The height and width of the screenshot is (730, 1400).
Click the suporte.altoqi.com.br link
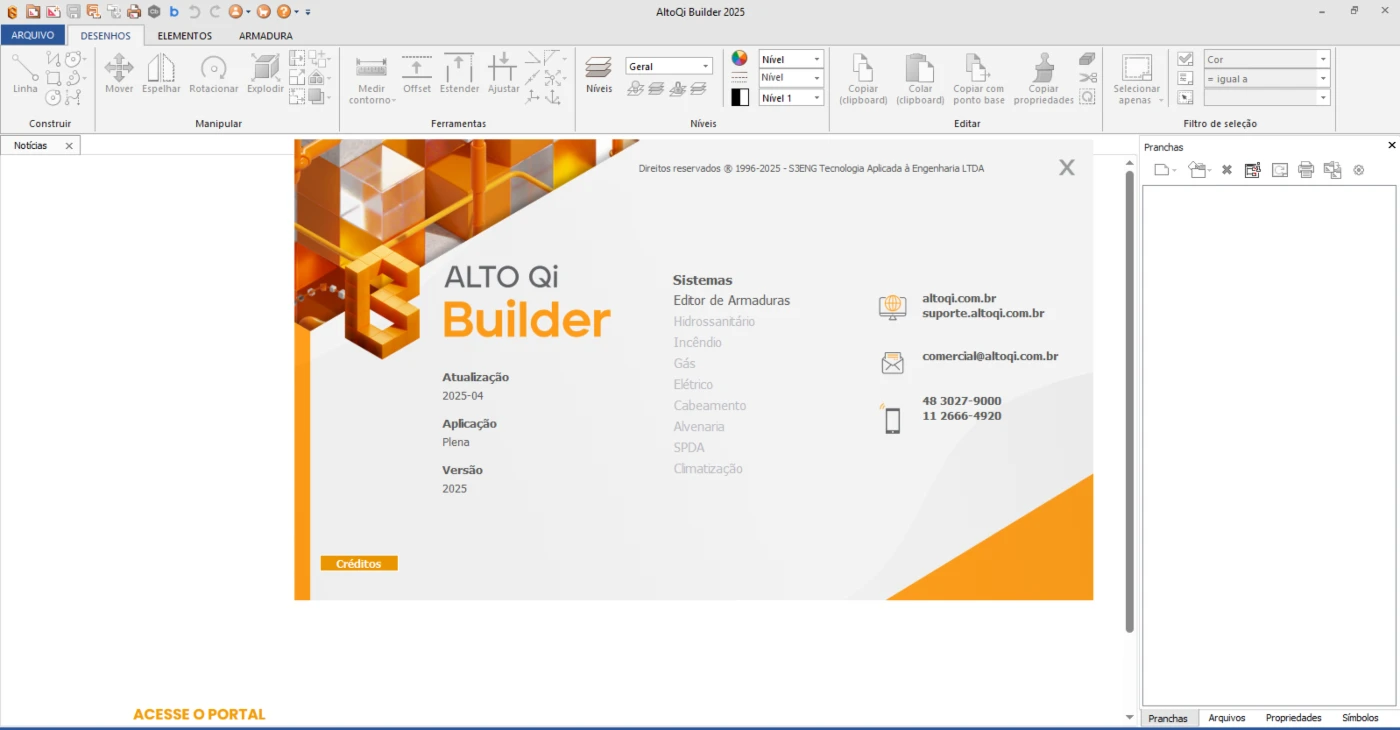pos(983,313)
